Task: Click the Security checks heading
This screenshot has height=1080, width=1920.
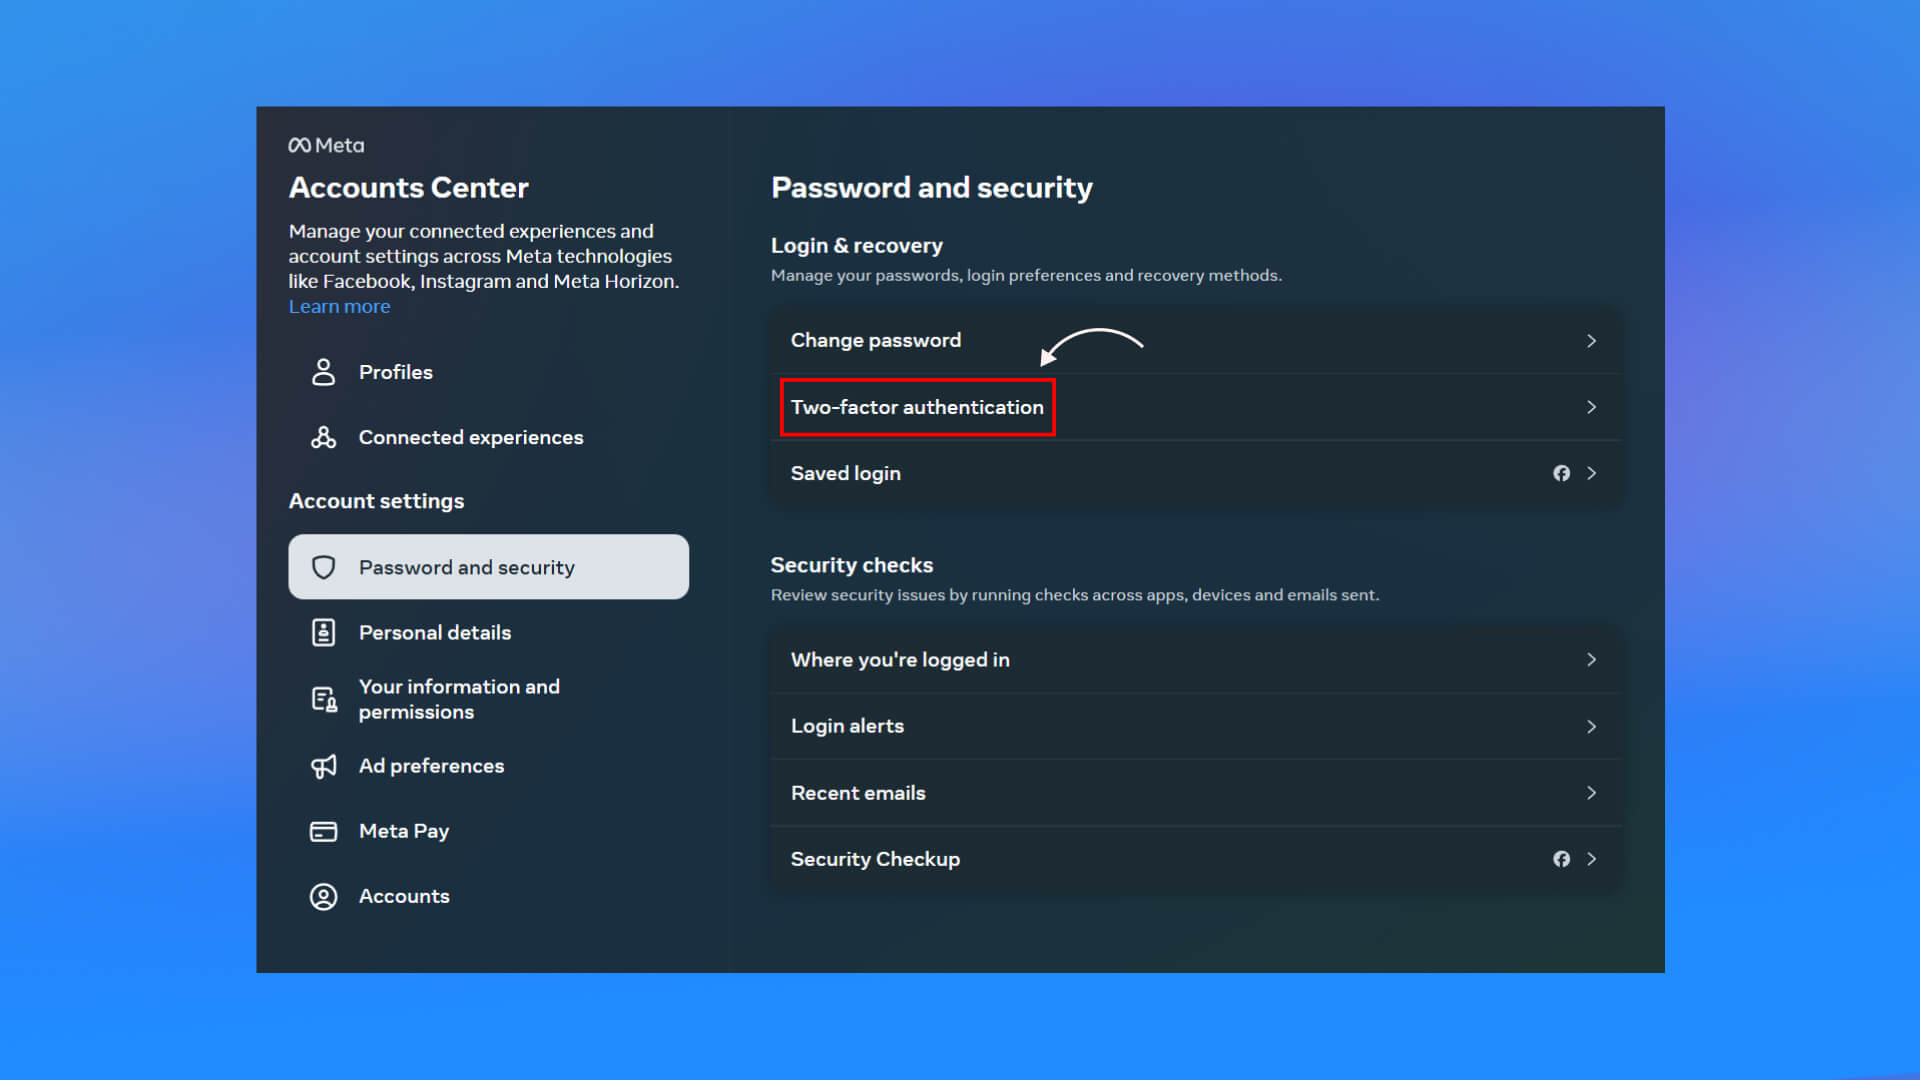Action: point(851,565)
